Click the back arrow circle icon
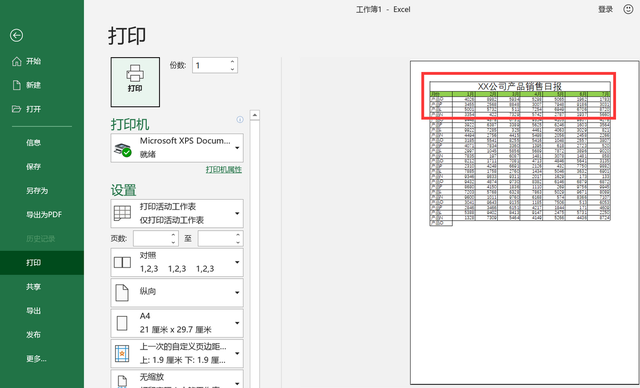640x388 pixels. click(x=17, y=35)
